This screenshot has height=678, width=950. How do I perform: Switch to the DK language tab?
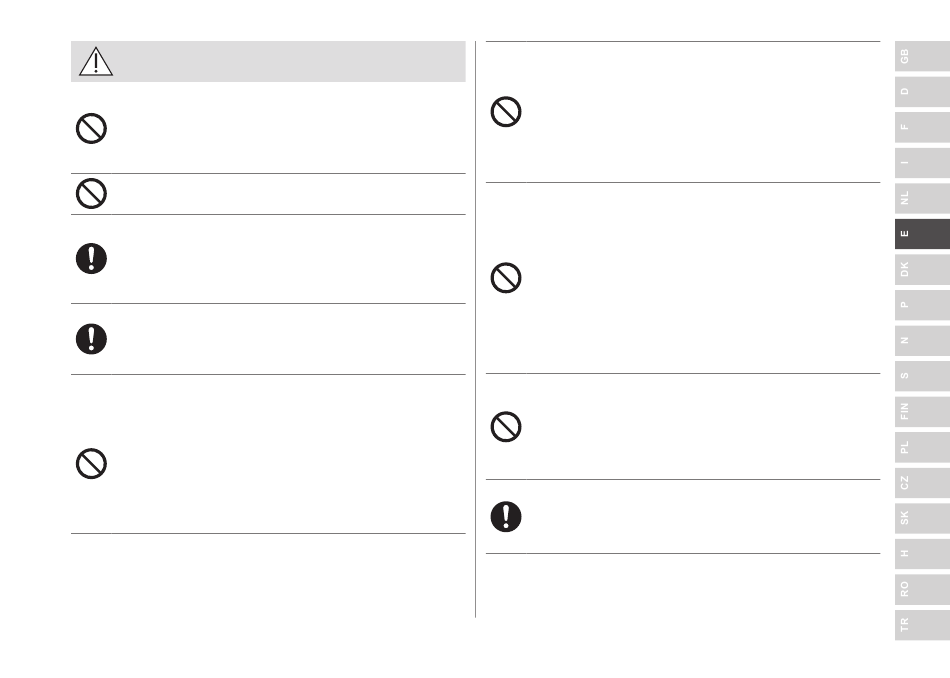[922, 270]
